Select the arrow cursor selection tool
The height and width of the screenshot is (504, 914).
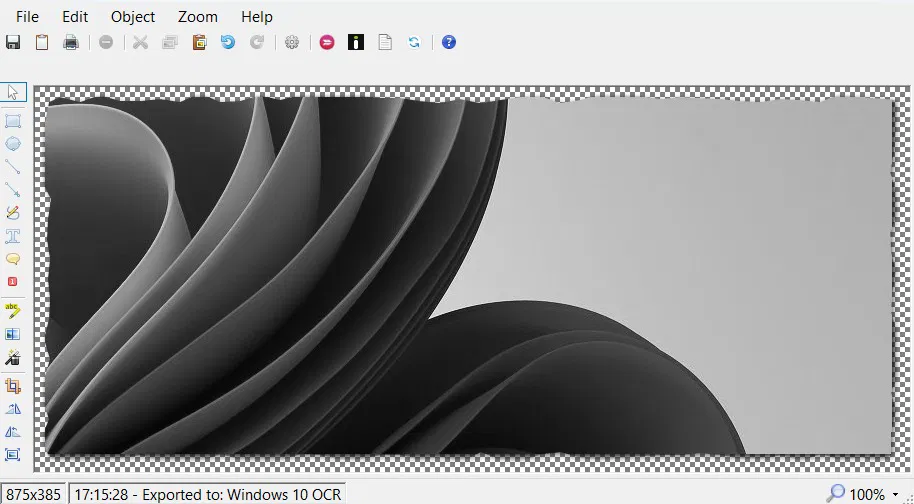(13, 92)
